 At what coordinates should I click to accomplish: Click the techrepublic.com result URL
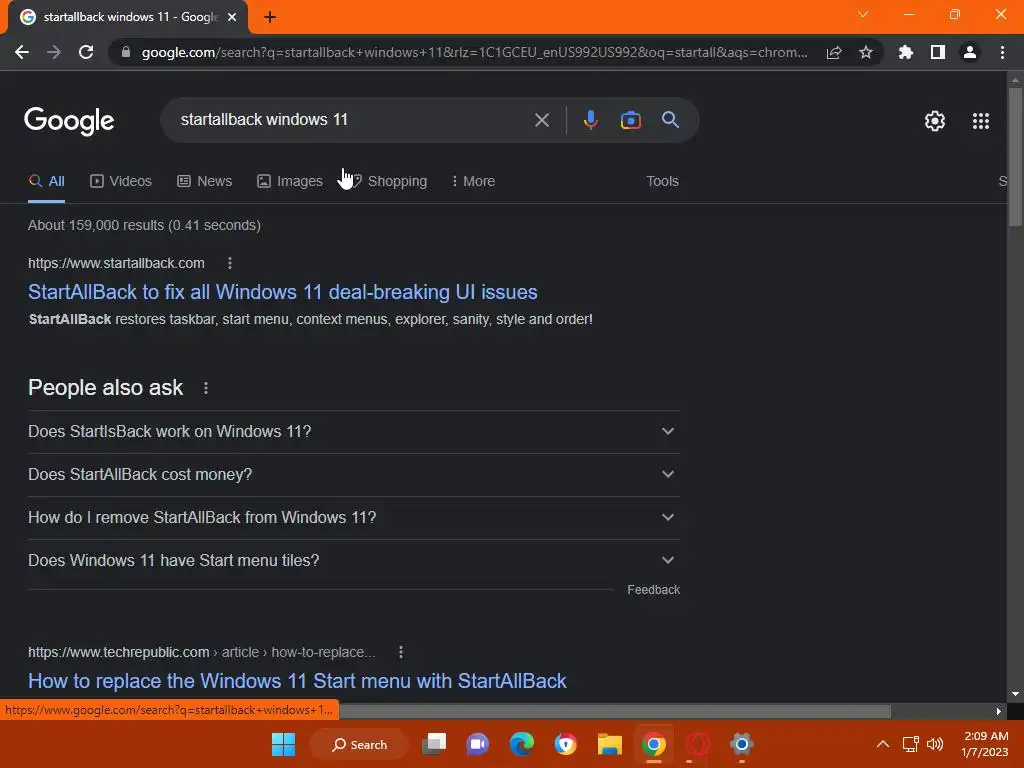coord(202,652)
